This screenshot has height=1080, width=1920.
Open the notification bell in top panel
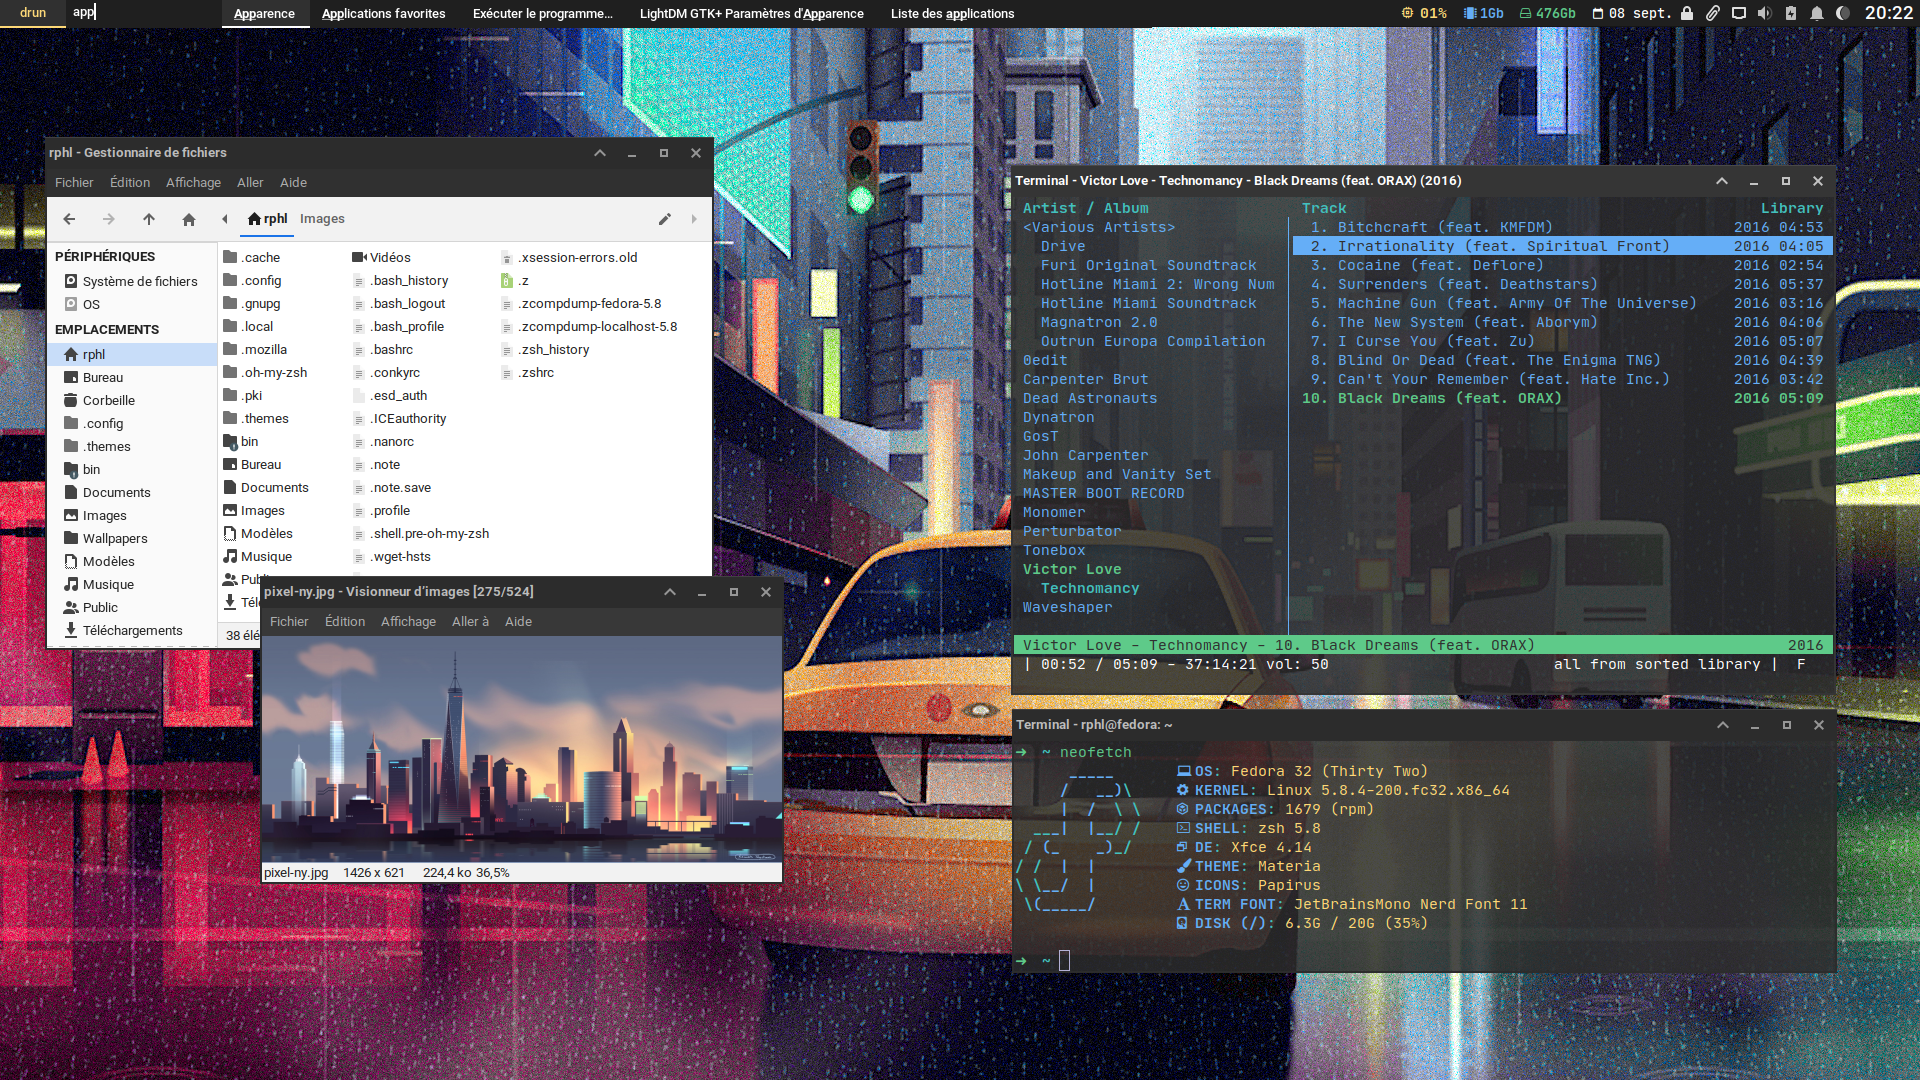[1816, 13]
